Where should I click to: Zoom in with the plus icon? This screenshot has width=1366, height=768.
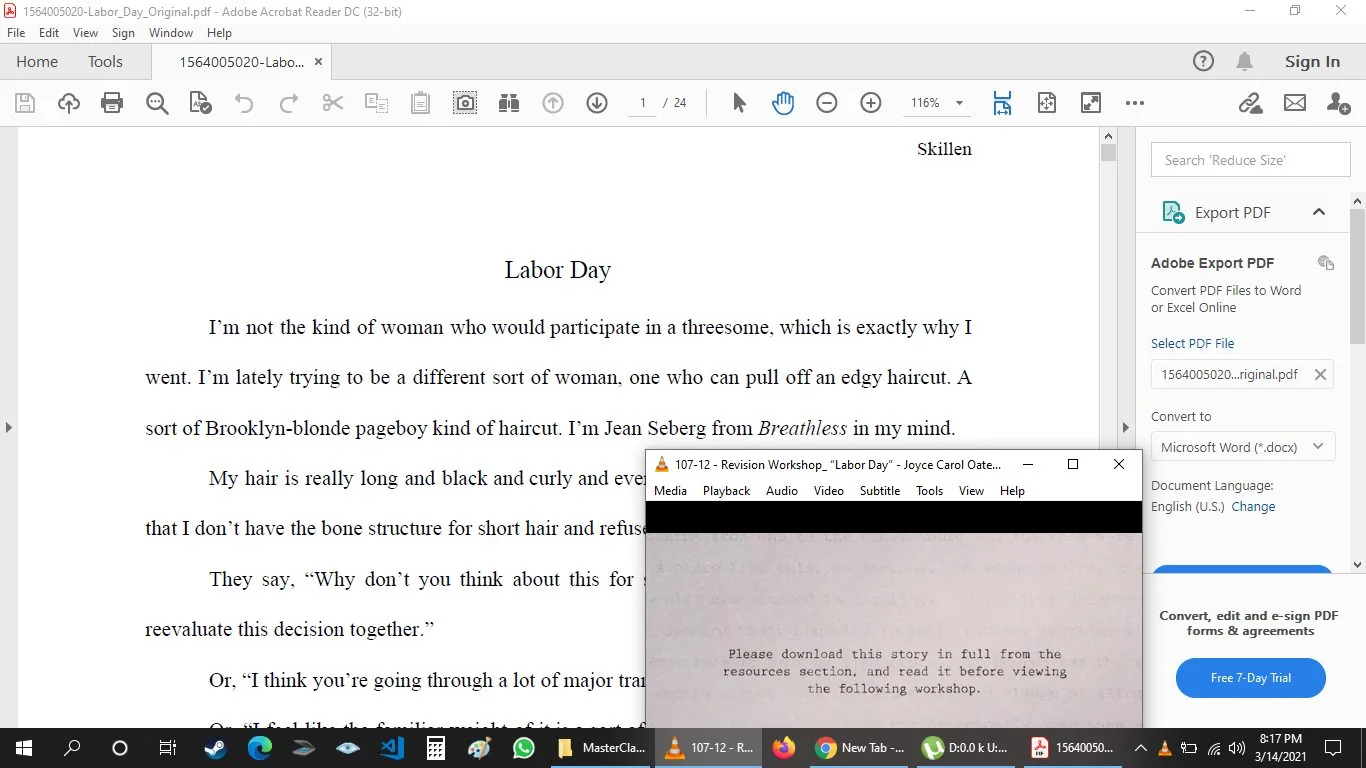tap(871, 103)
